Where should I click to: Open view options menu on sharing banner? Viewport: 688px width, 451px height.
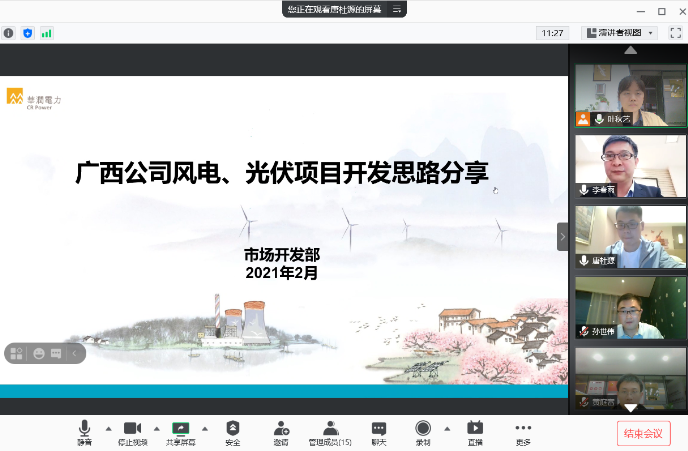point(397,9)
